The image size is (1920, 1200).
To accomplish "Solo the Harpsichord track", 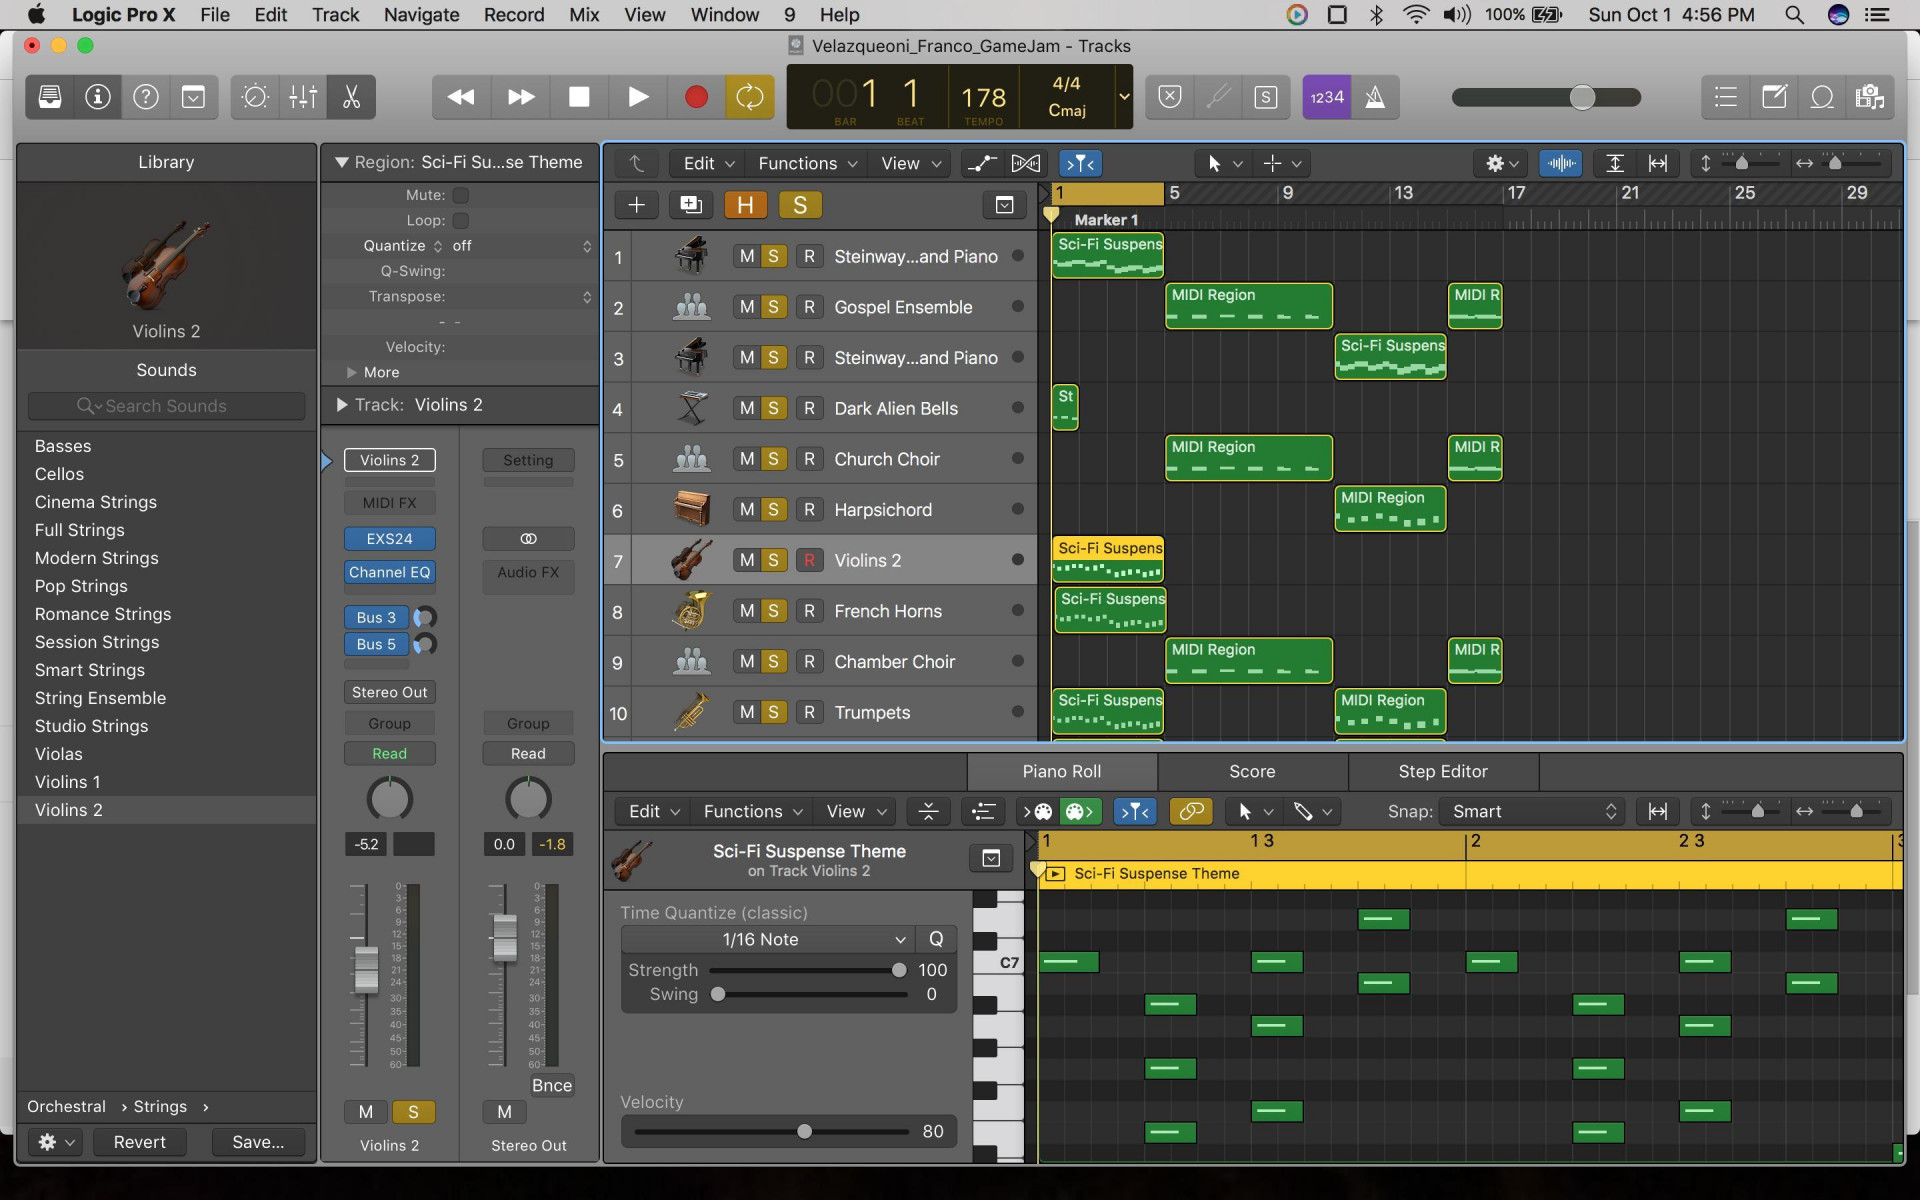I will coord(773,509).
